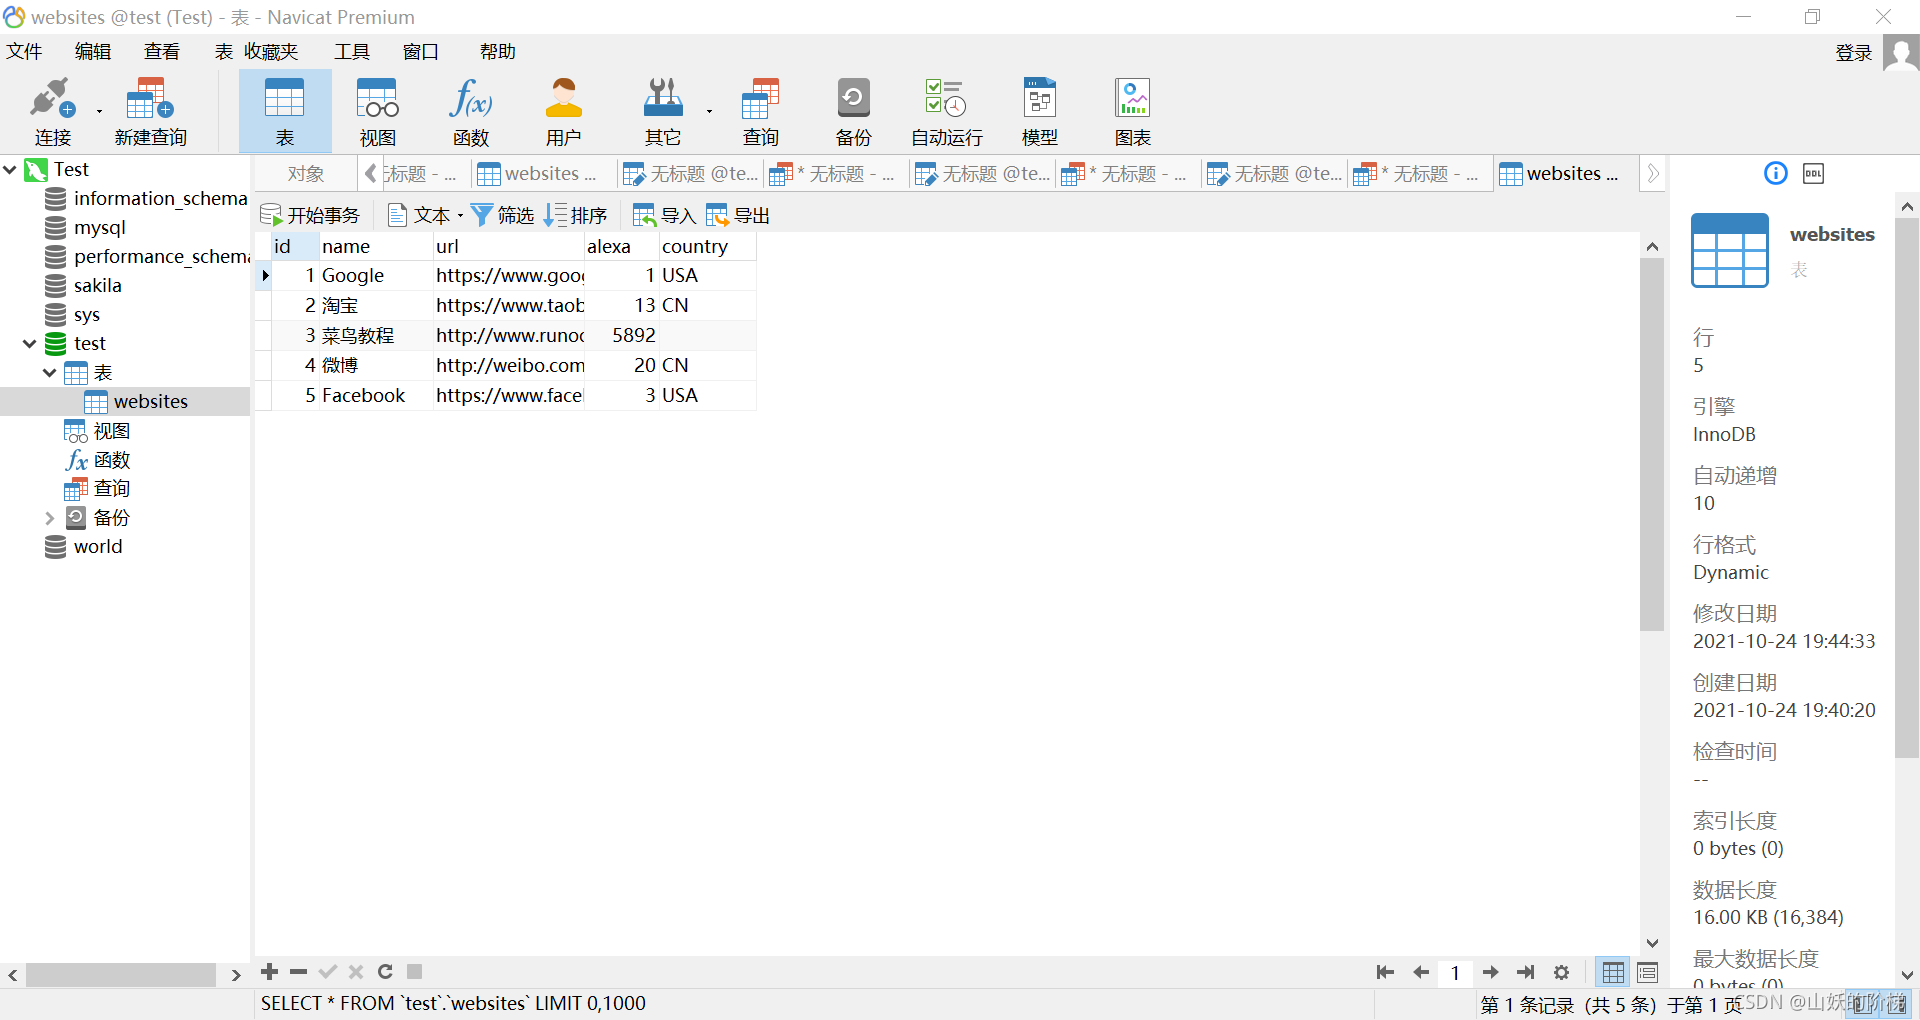
Task: Select the world database
Action: point(84,547)
